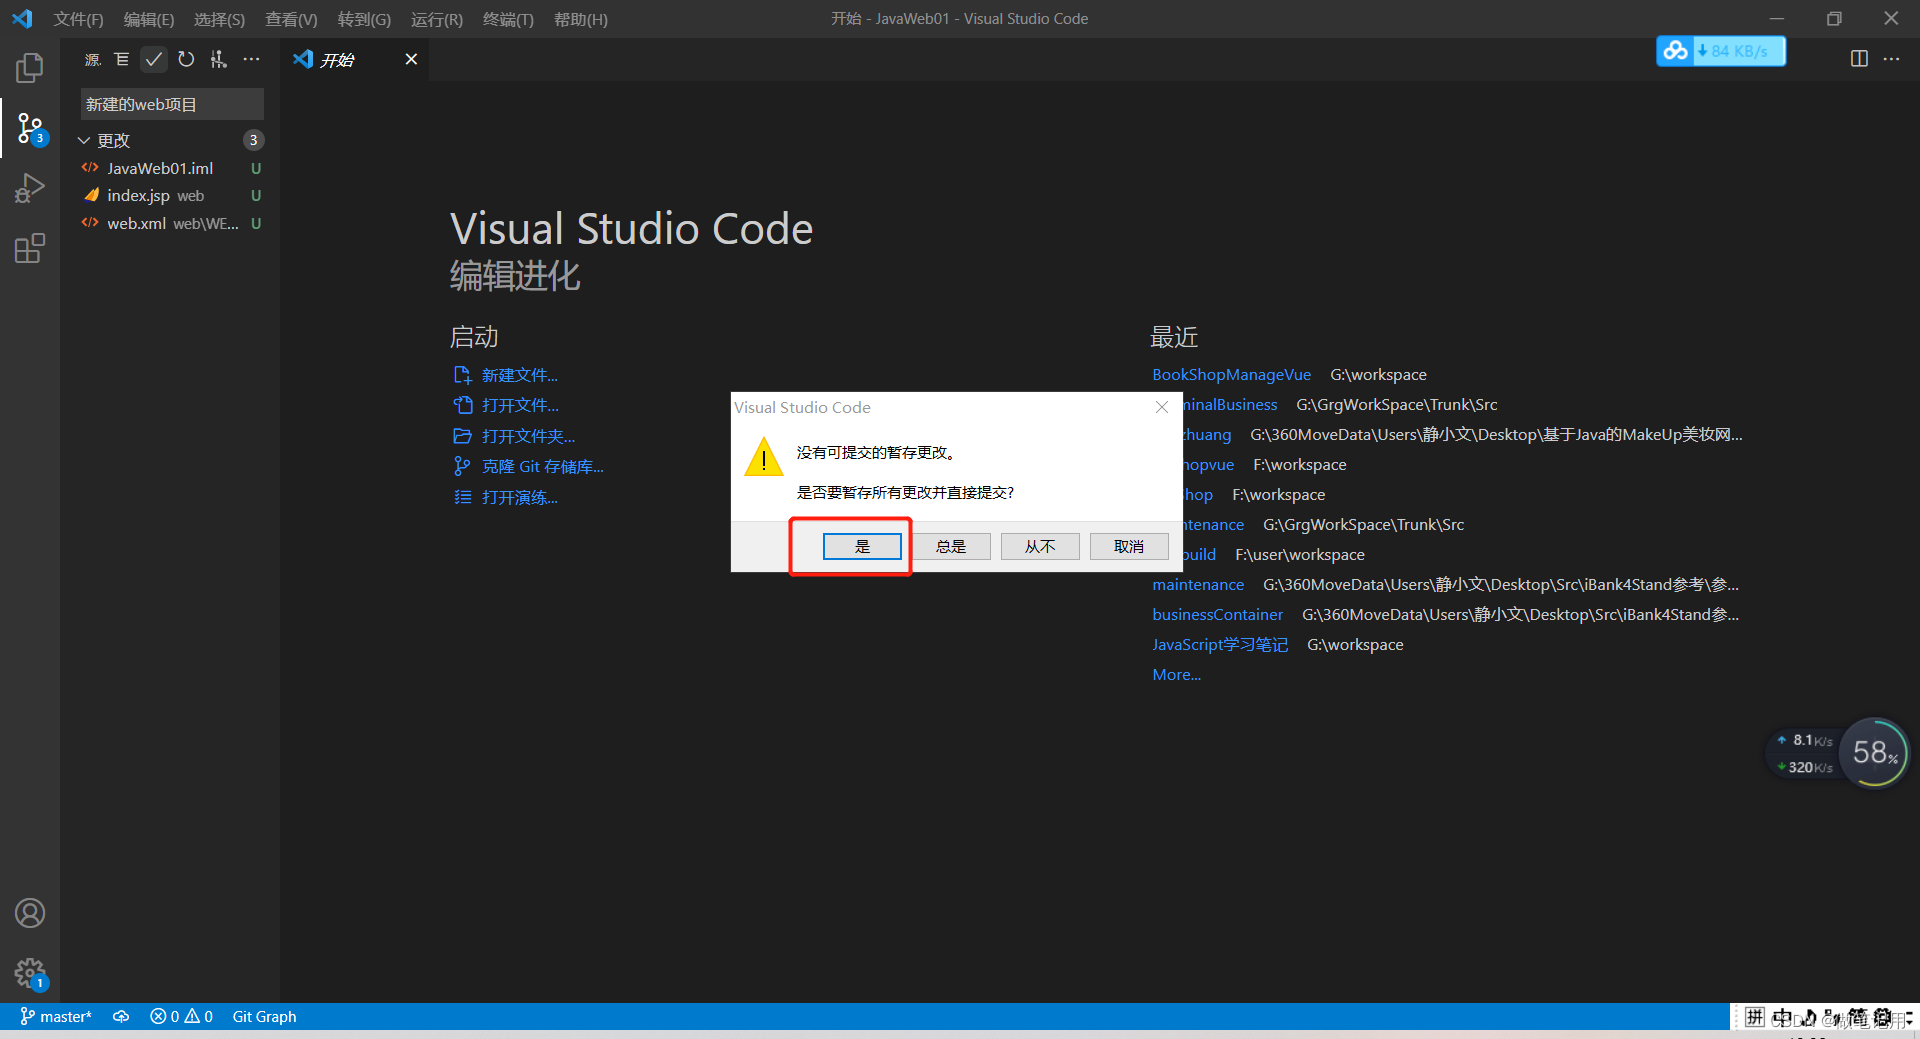Viewport: 1920px width, 1039px height.
Task: Open the 帮助(H) menu
Action: click(580, 19)
